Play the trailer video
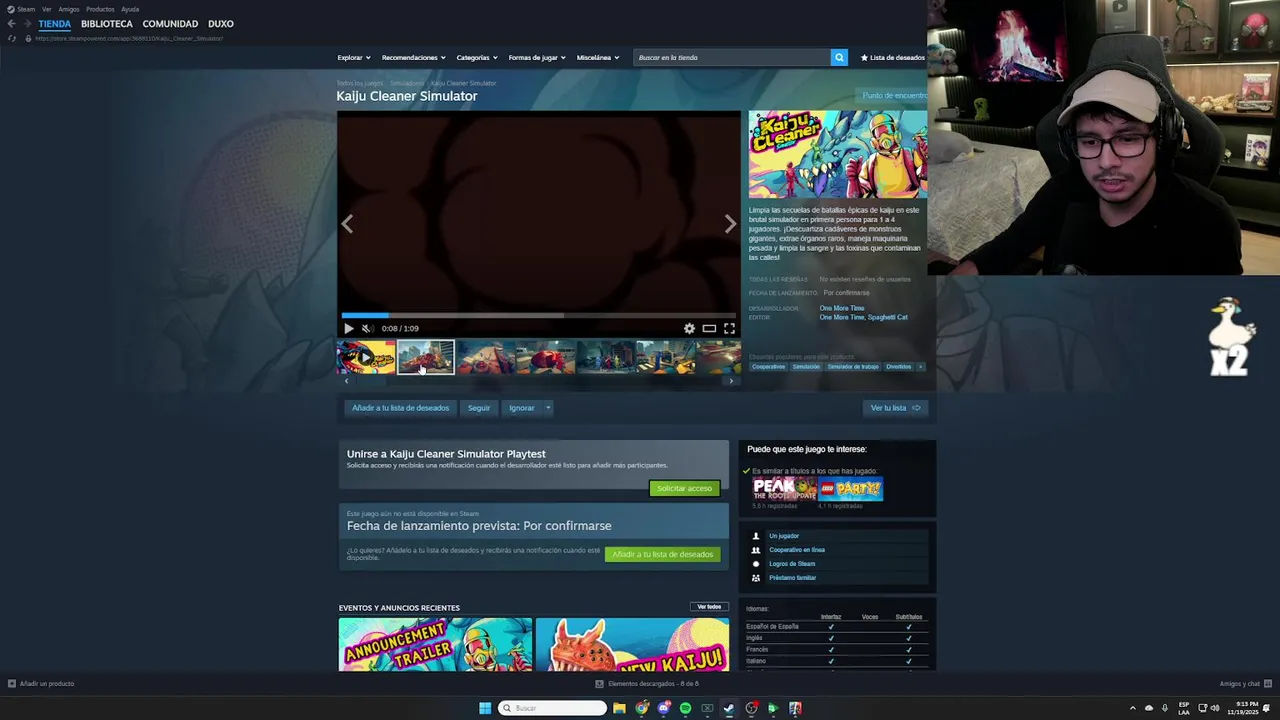The height and width of the screenshot is (720, 1280). (348, 328)
